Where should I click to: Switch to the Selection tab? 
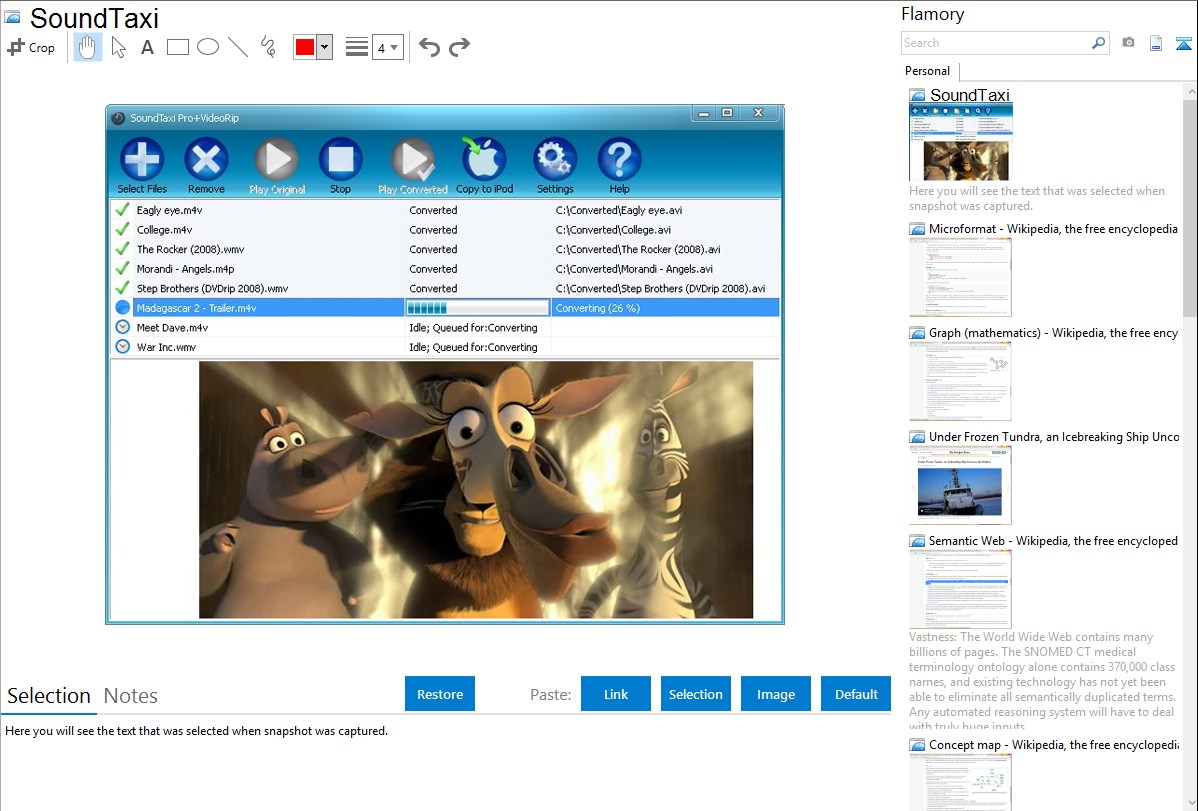point(49,696)
